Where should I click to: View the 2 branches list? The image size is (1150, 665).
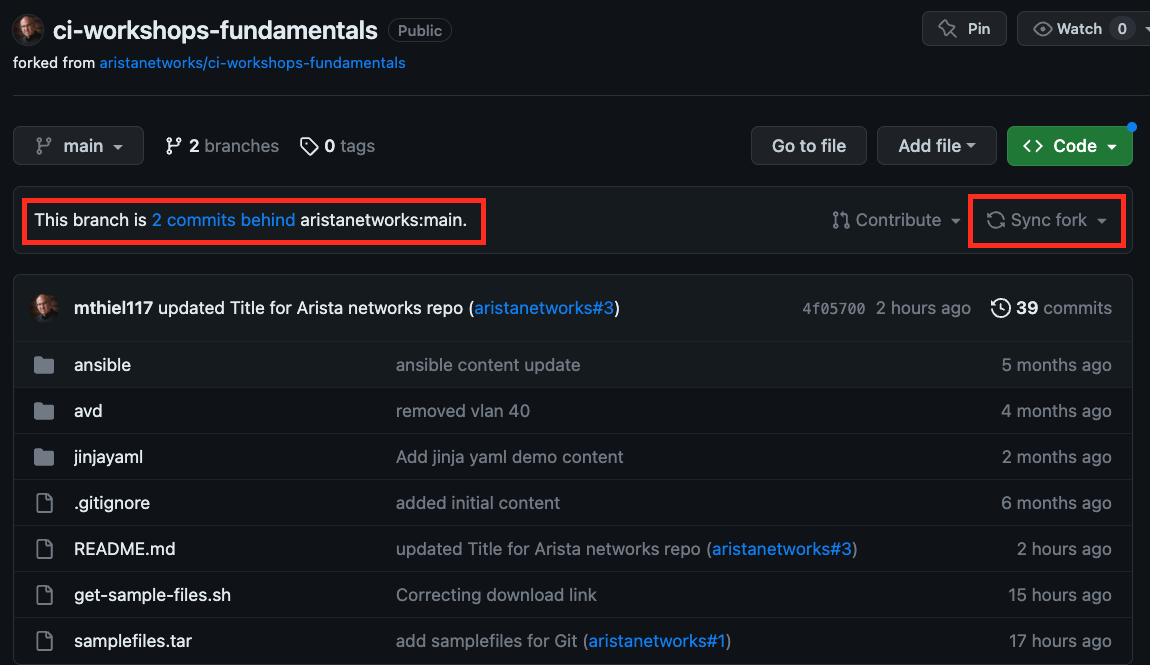coord(222,146)
